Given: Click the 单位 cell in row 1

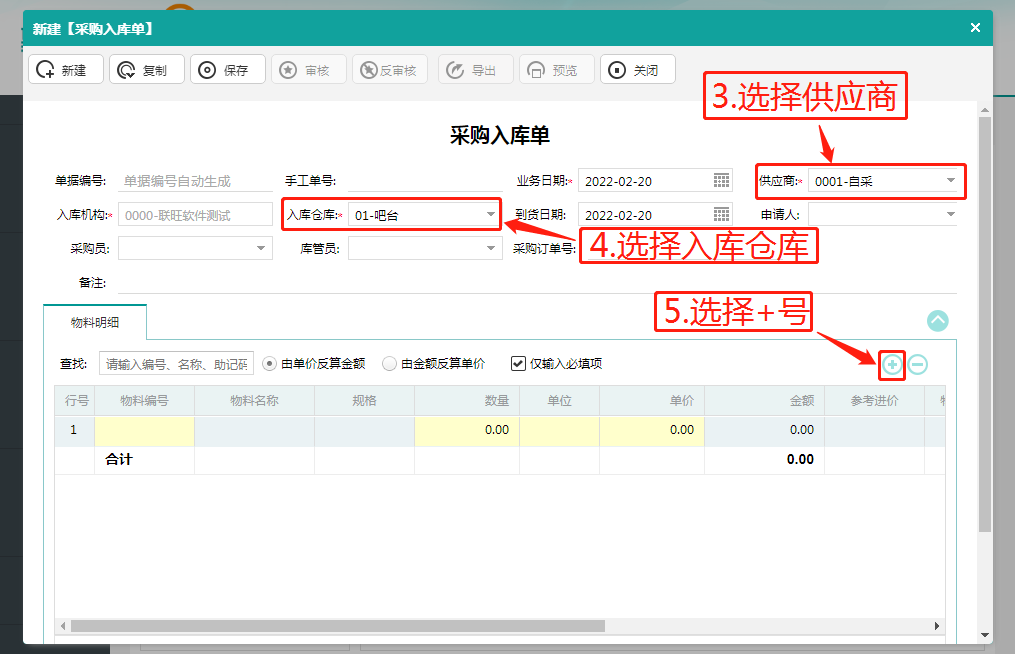Looking at the screenshot, I should tap(559, 431).
